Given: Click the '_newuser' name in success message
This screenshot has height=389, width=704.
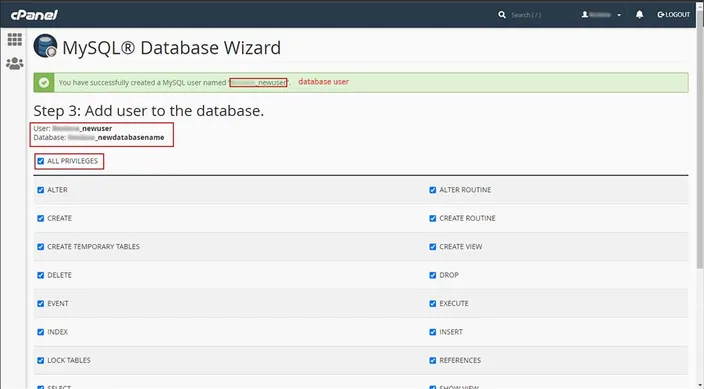Looking at the screenshot, I should (x=271, y=83).
